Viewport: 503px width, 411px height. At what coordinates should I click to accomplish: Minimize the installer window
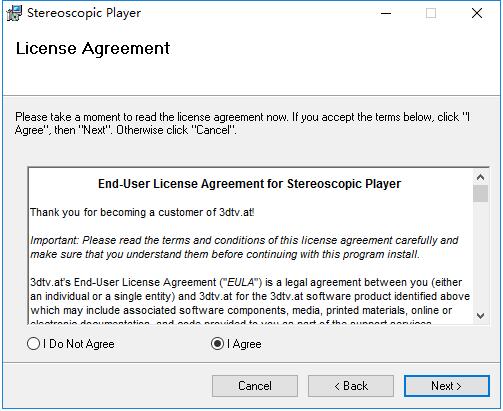(x=386, y=13)
